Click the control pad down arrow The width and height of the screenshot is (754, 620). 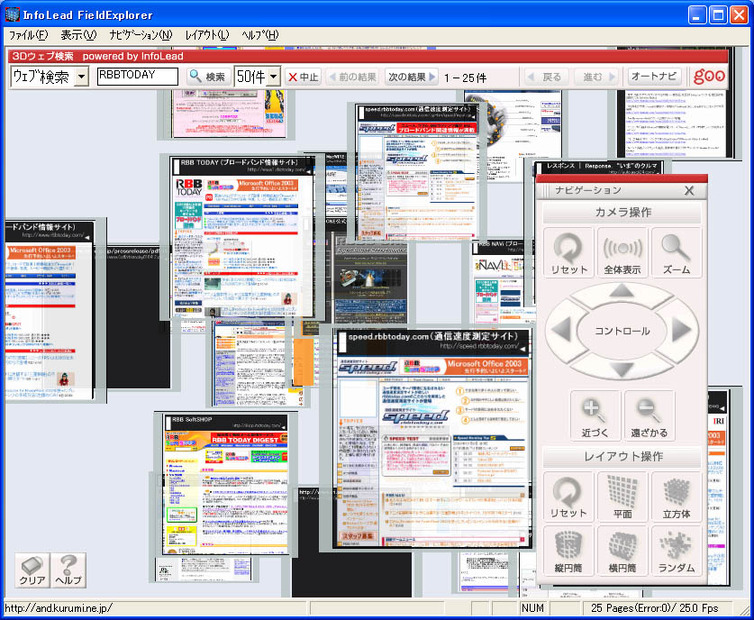tap(622, 369)
